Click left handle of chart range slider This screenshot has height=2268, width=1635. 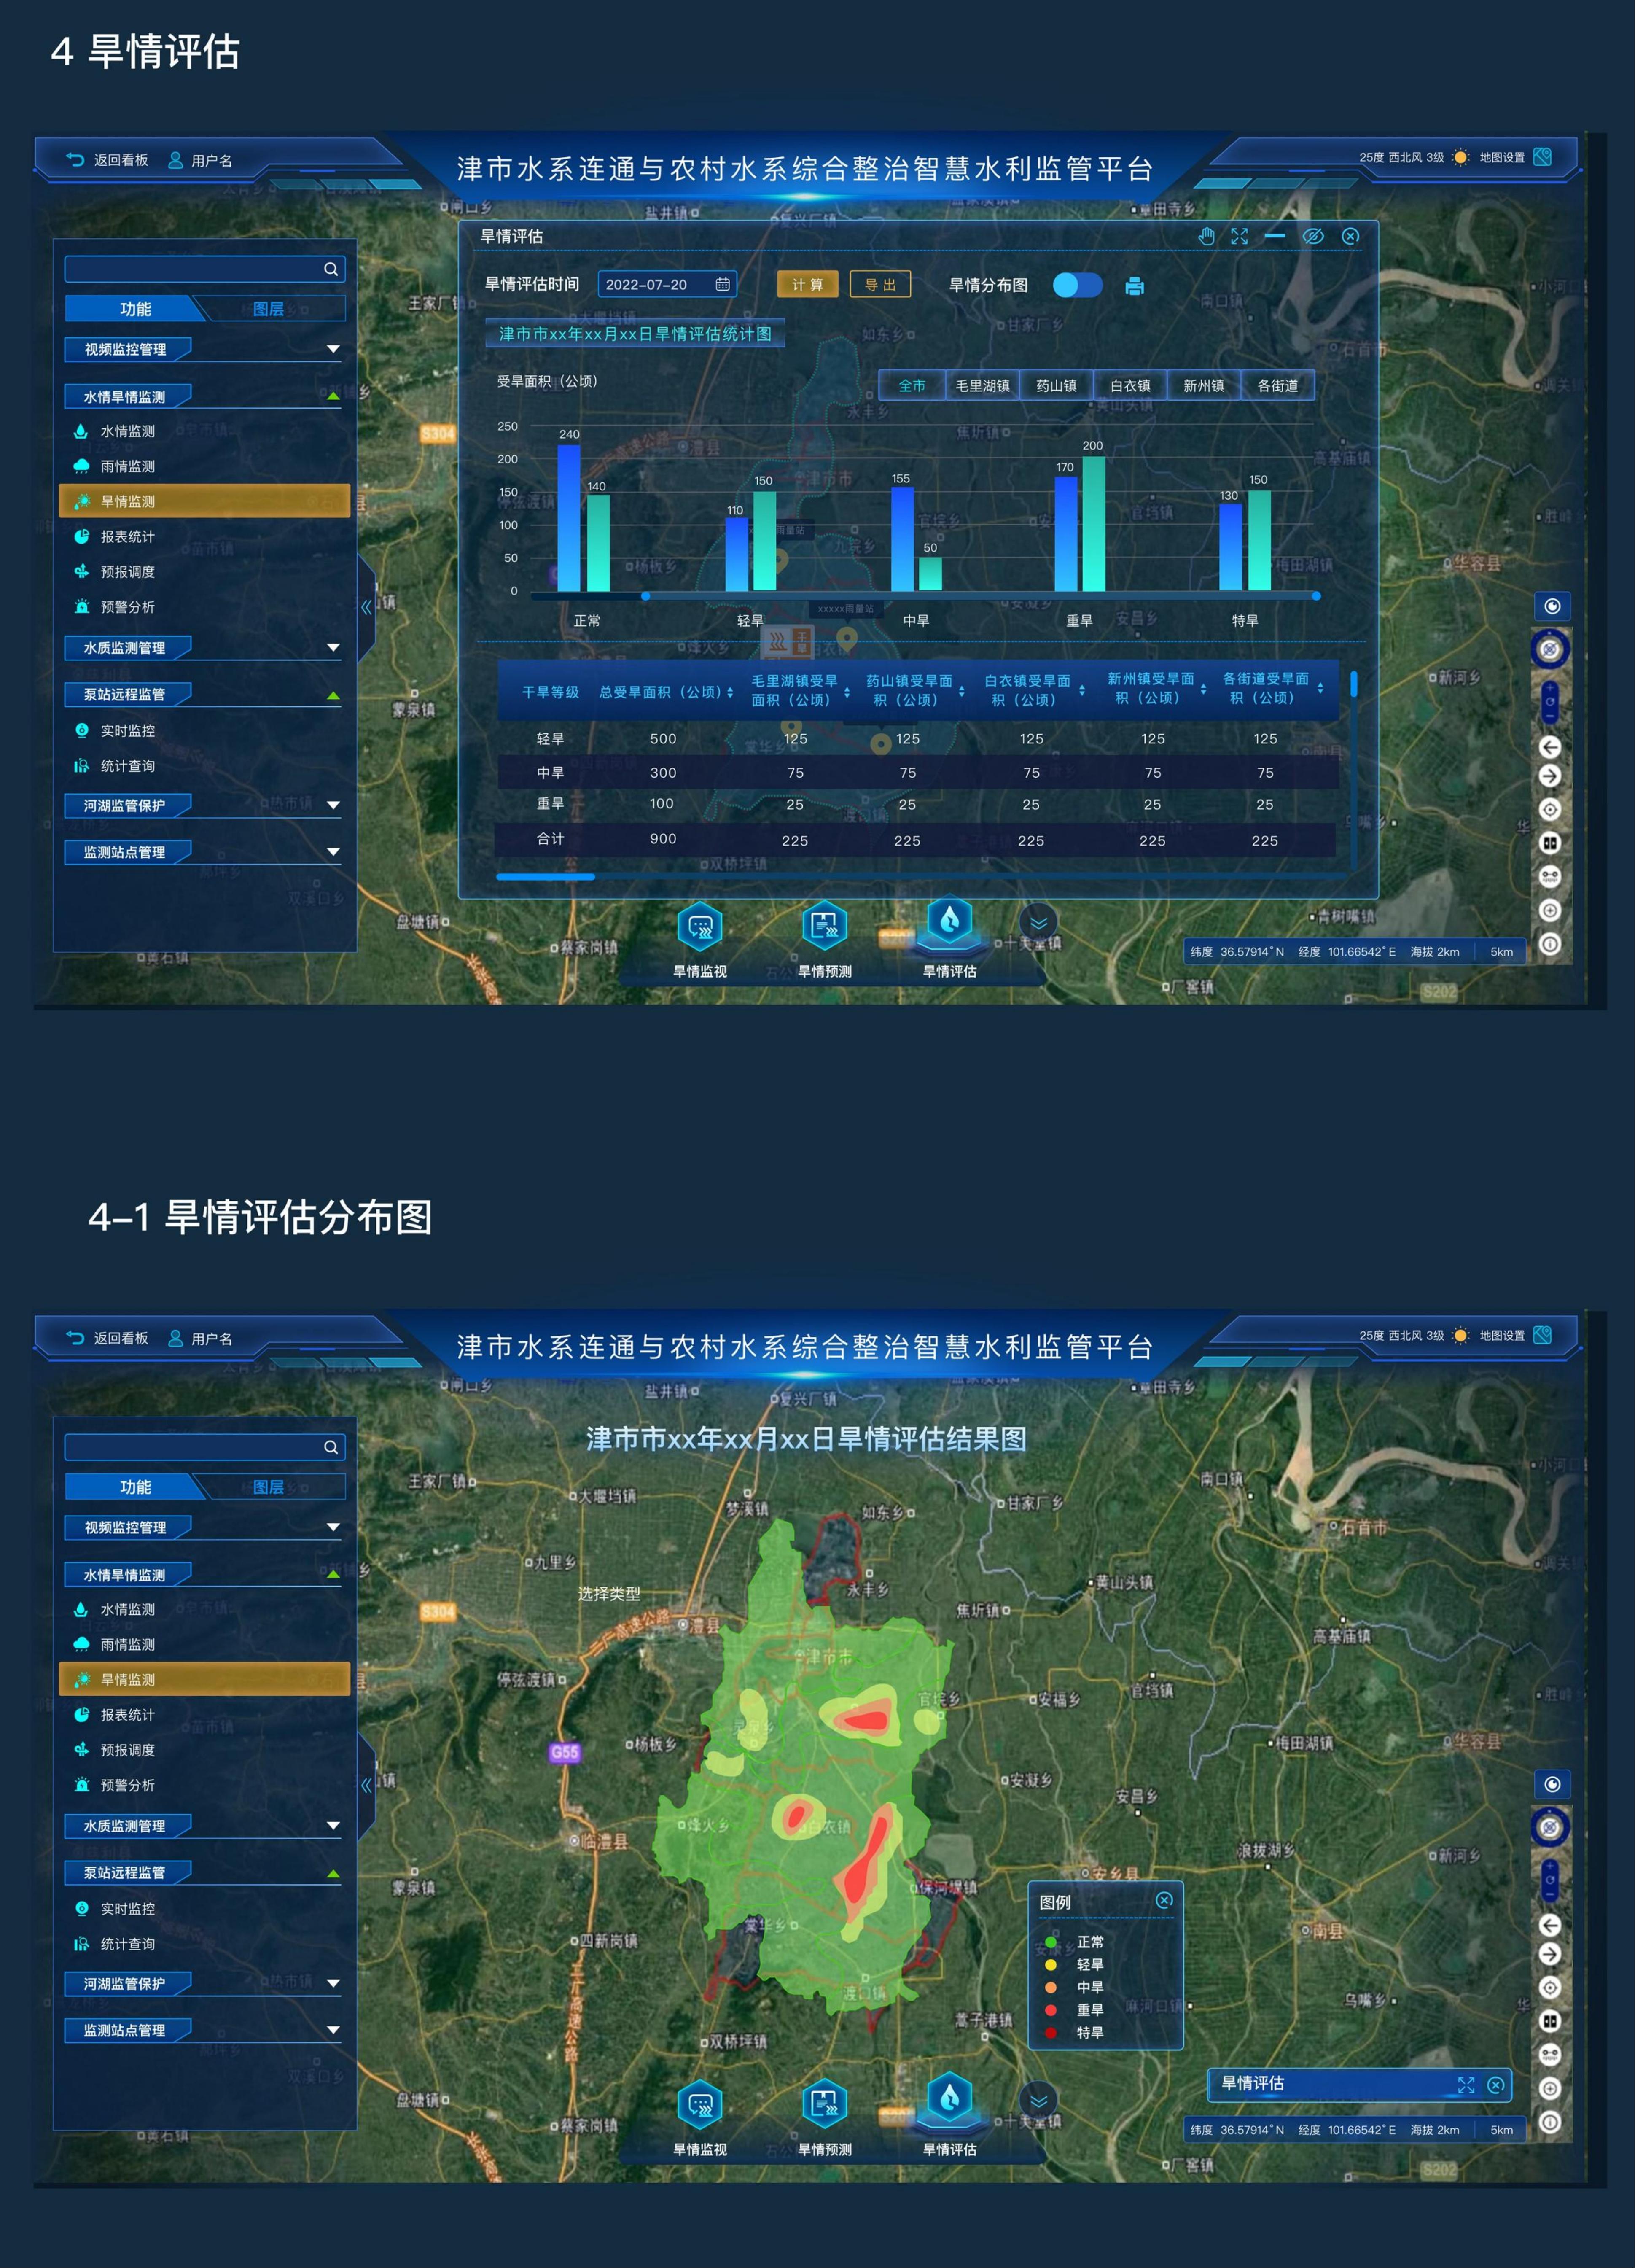click(645, 596)
